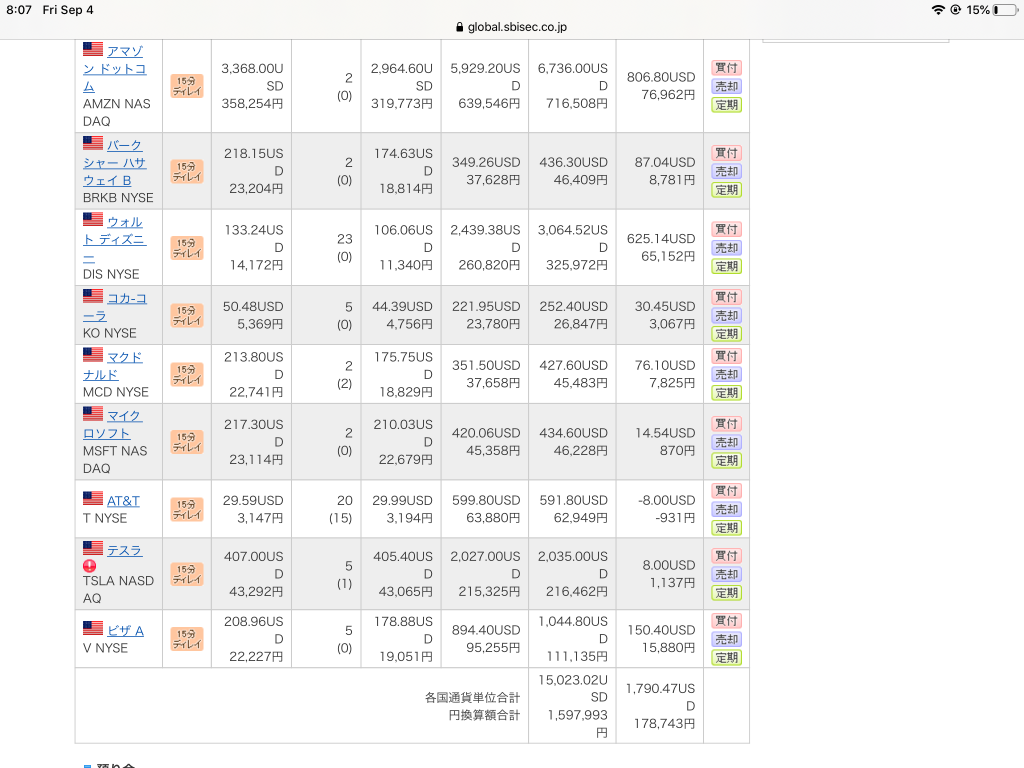The height and width of the screenshot is (768, 1024).
Task: Click the 定期 recurring button for MSFT
Action: [726, 460]
